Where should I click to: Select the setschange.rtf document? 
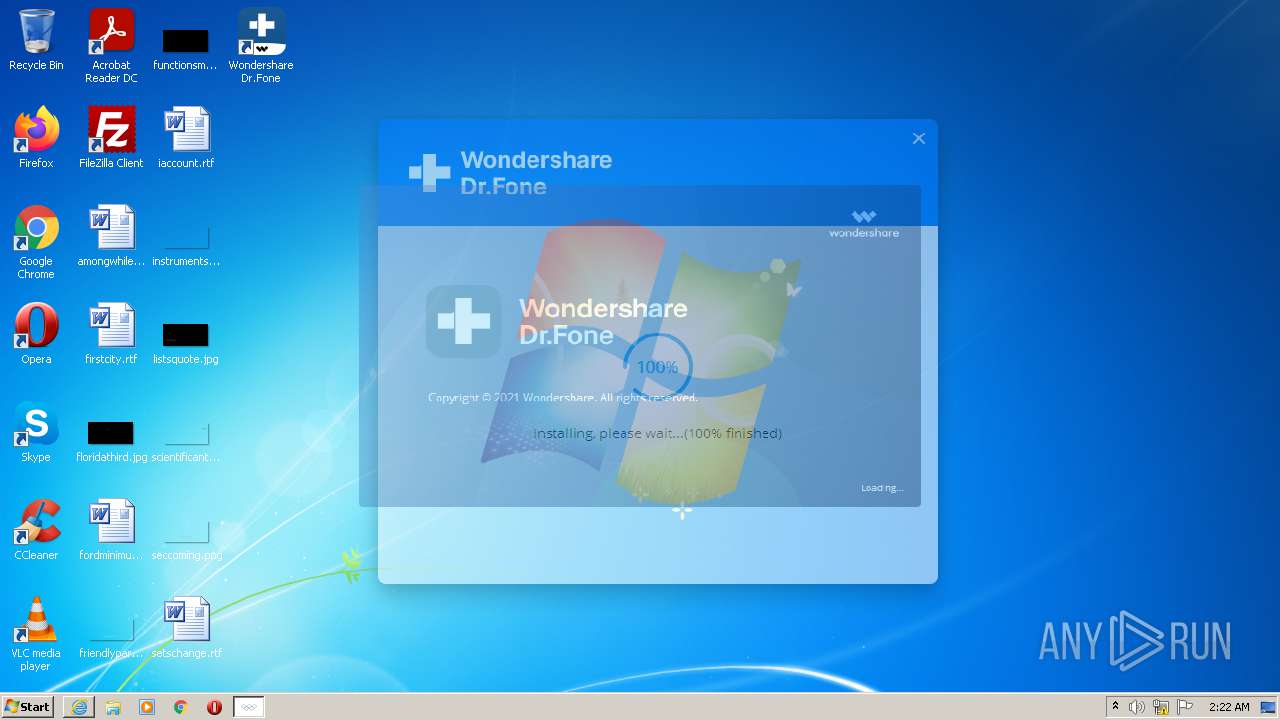click(x=186, y=628)
